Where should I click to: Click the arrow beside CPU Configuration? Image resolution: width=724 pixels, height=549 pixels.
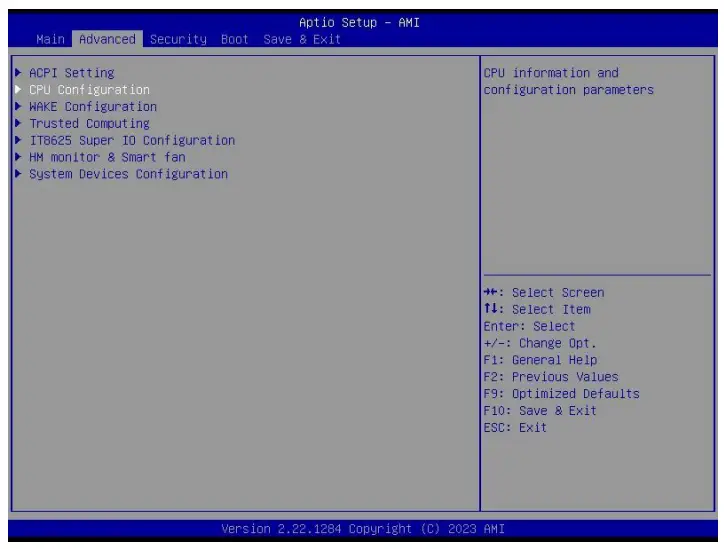point(18,89)
